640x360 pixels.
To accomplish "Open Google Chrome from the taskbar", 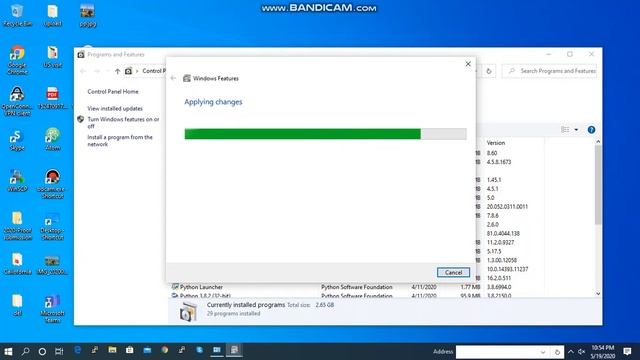I will coord(164,350).
